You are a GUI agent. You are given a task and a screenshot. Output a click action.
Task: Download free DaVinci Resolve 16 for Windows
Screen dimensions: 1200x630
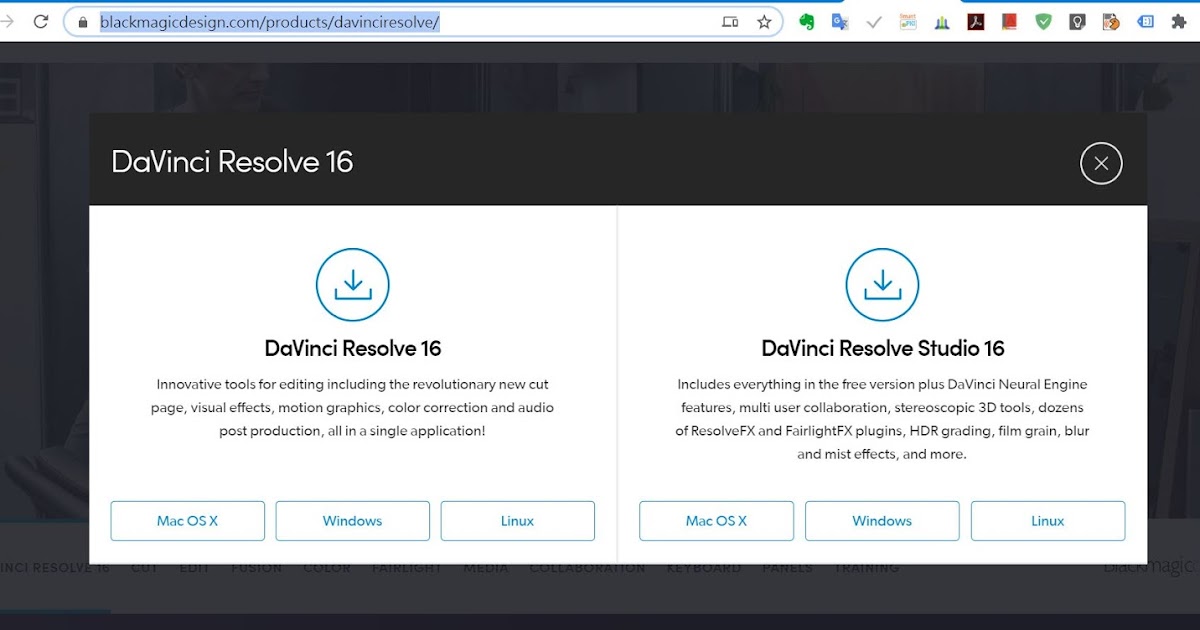click(x=352, y=521)
